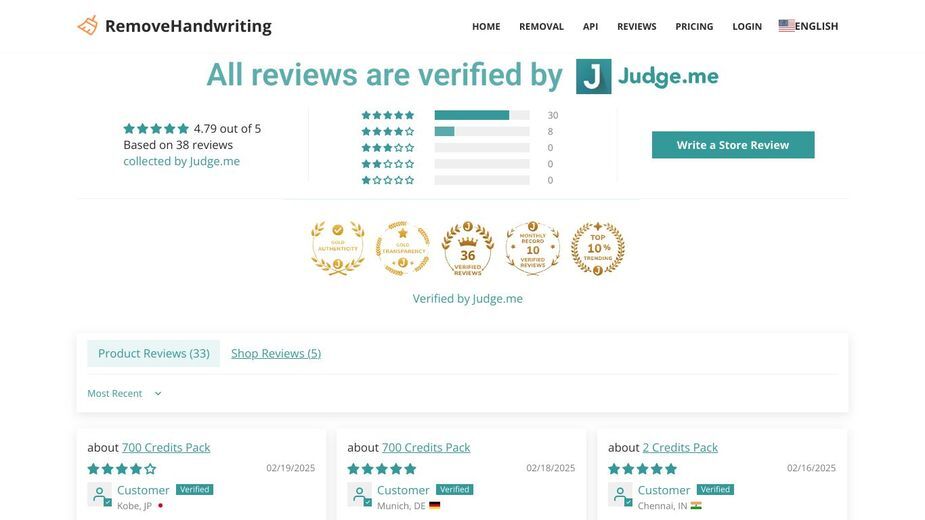Screen dimensions: 925x520
Task: Click the Top 10% Trending badge
Action: pyautogui.click(x=598, y=248)
